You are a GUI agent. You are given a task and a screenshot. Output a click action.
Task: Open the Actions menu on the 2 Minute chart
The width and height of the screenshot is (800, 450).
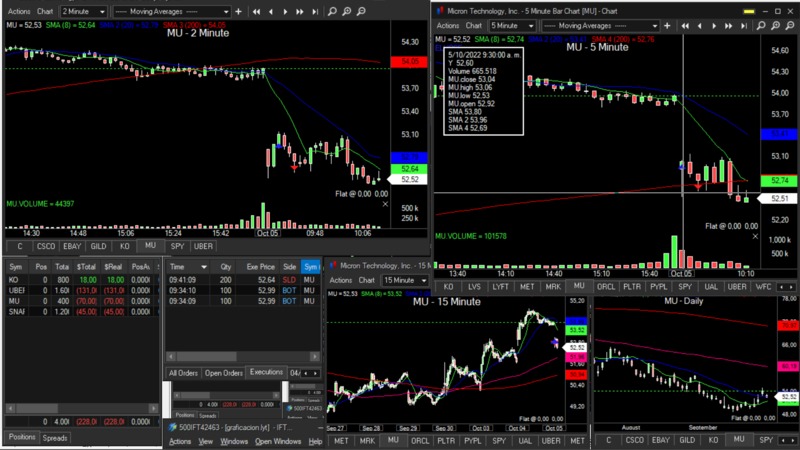click(19, 11)
